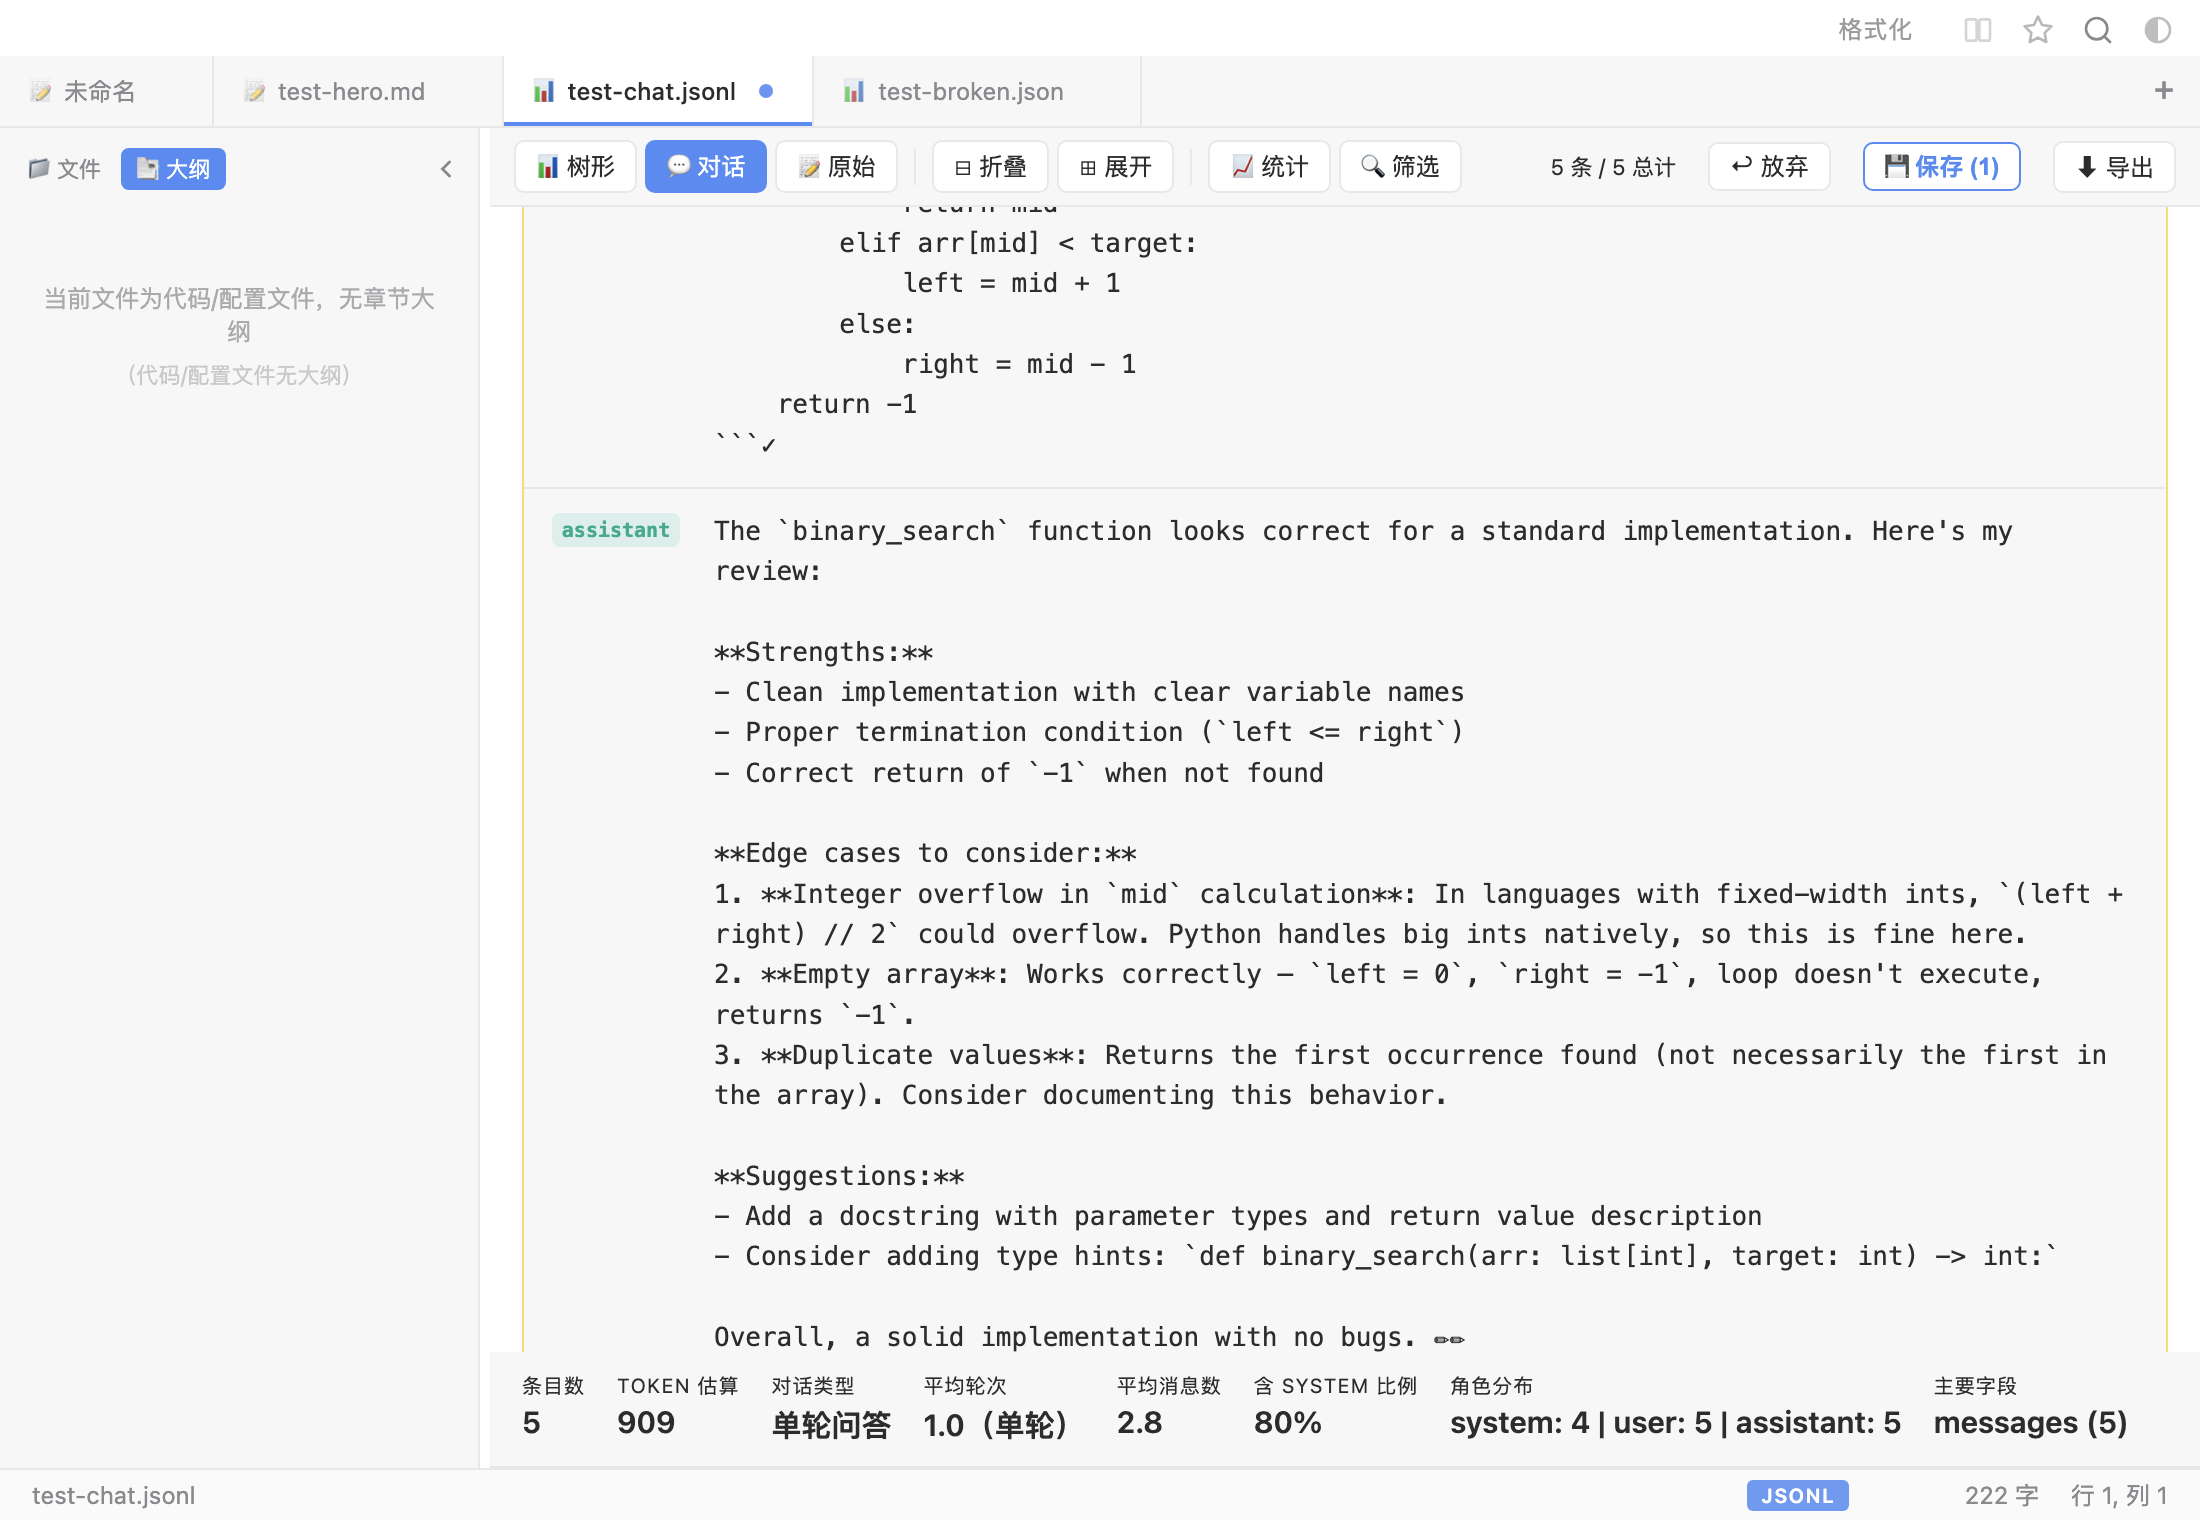Toggle dark/light theme icon
The height and width of the screenshot is (1520, 2200).
click(x=2158, y=30)
